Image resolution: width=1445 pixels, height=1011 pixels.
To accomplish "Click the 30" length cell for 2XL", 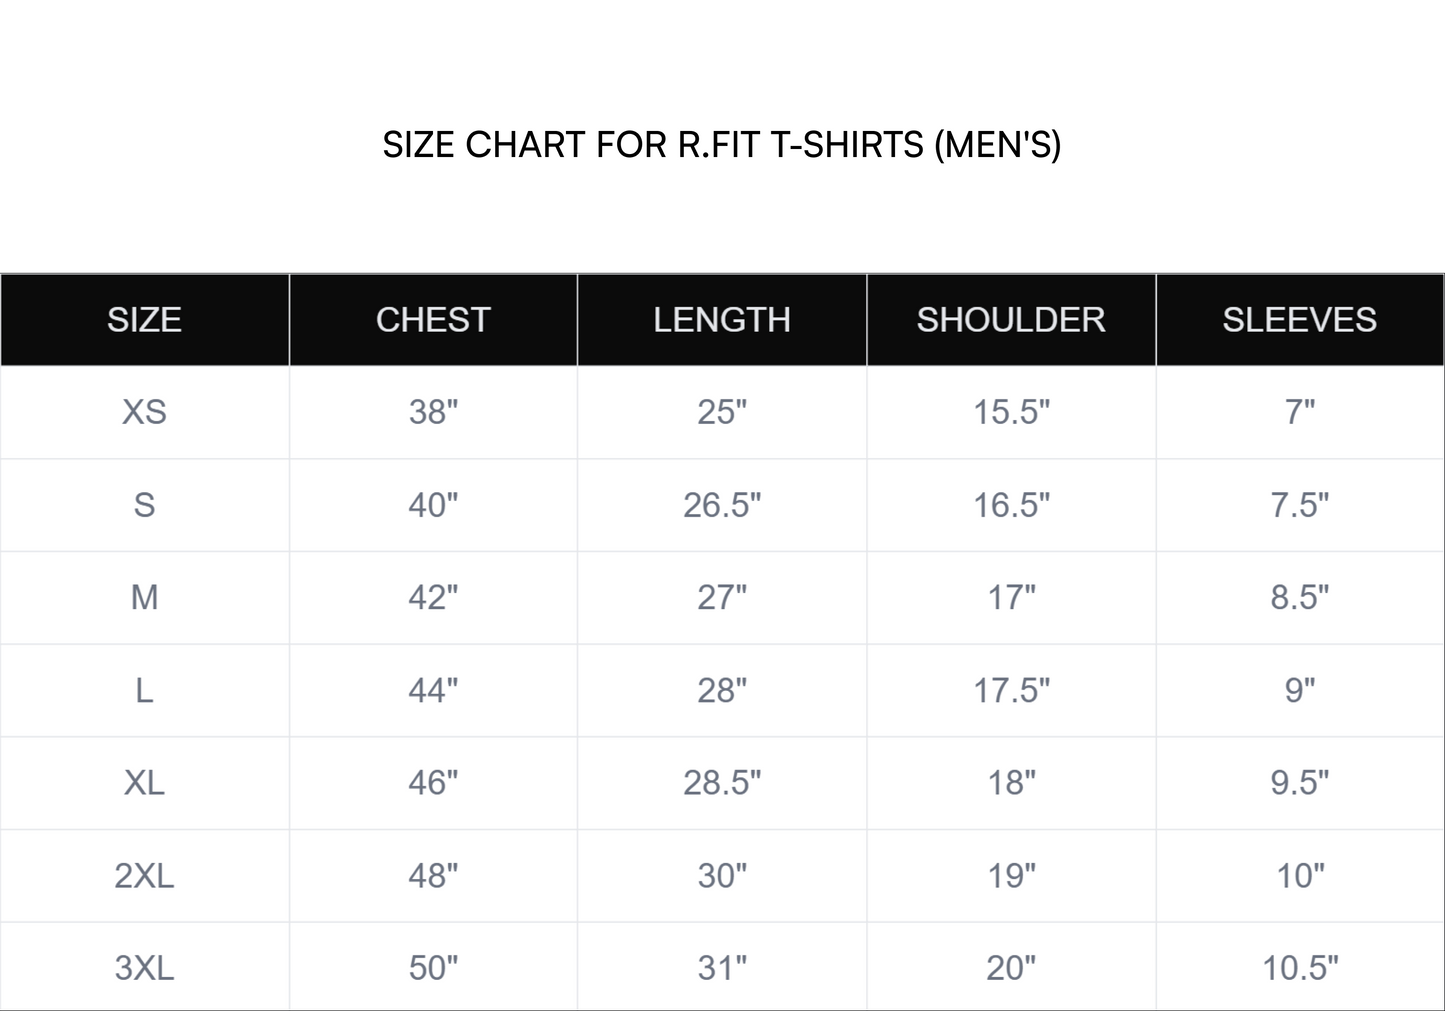I will click(722, 876).
